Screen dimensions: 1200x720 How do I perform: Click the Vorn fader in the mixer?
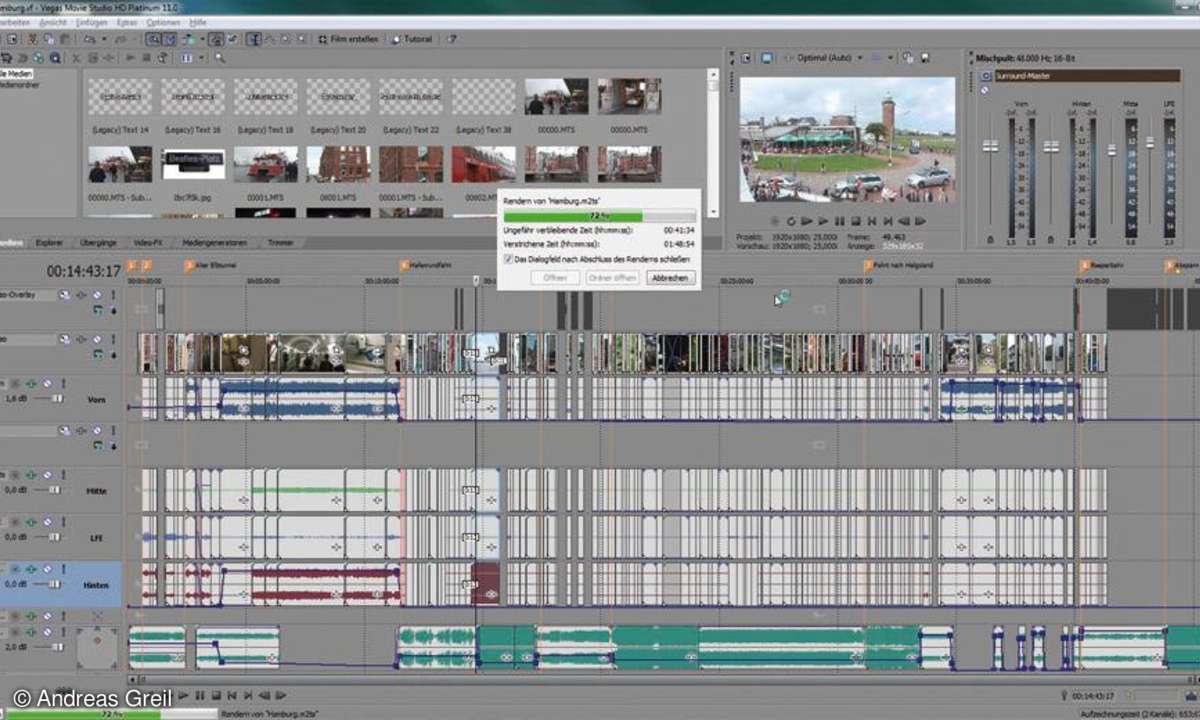click(x=991, y=146)
